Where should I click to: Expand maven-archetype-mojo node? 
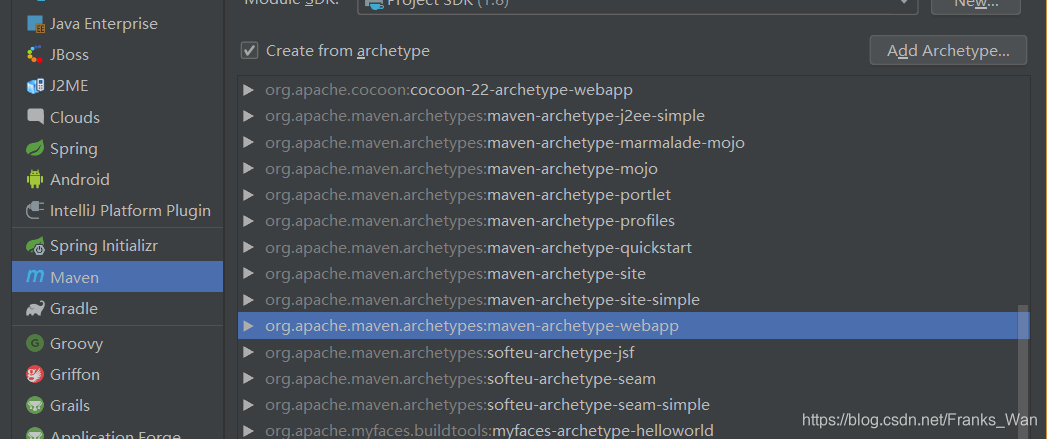pyautogui.click(x=248, y=169)
